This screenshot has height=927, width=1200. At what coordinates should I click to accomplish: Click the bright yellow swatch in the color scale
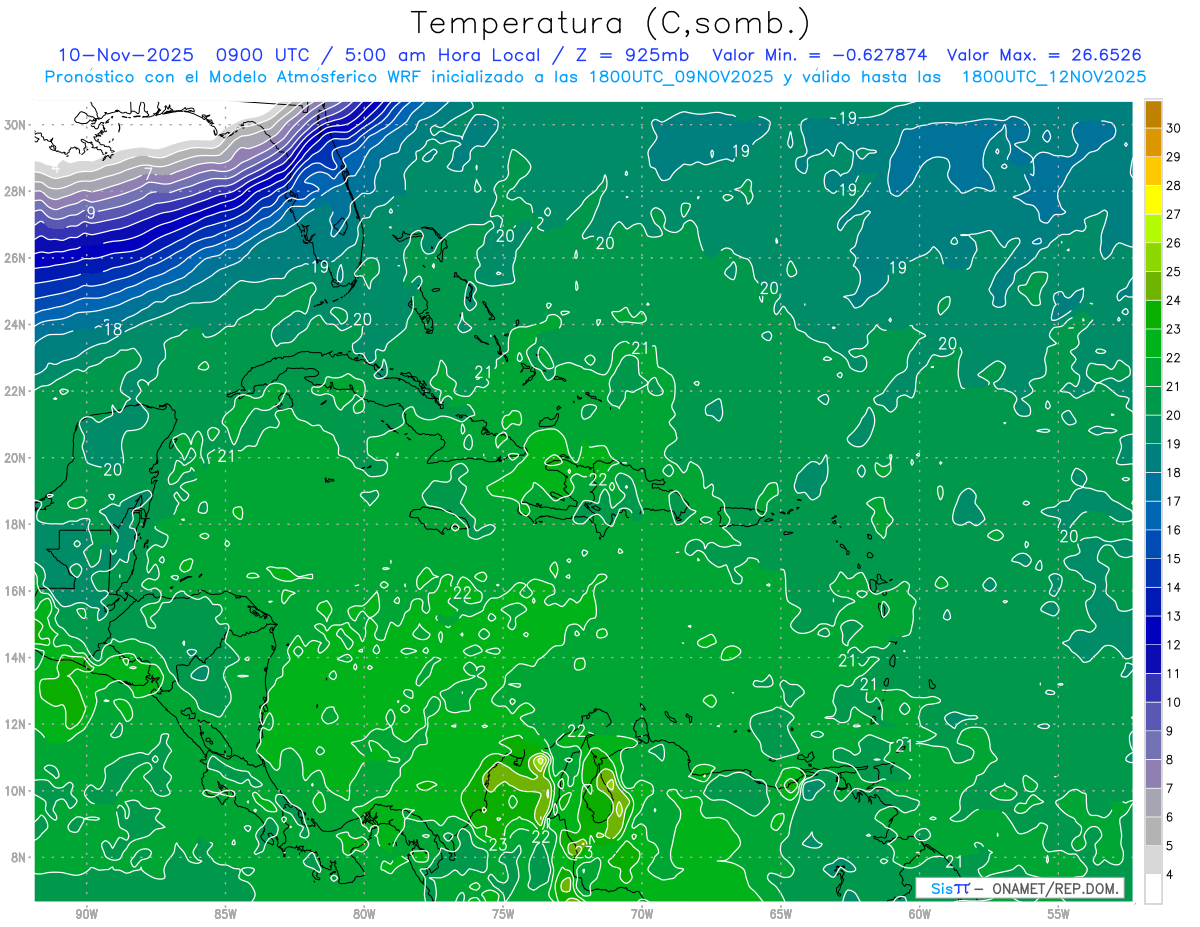point(1153,200)
